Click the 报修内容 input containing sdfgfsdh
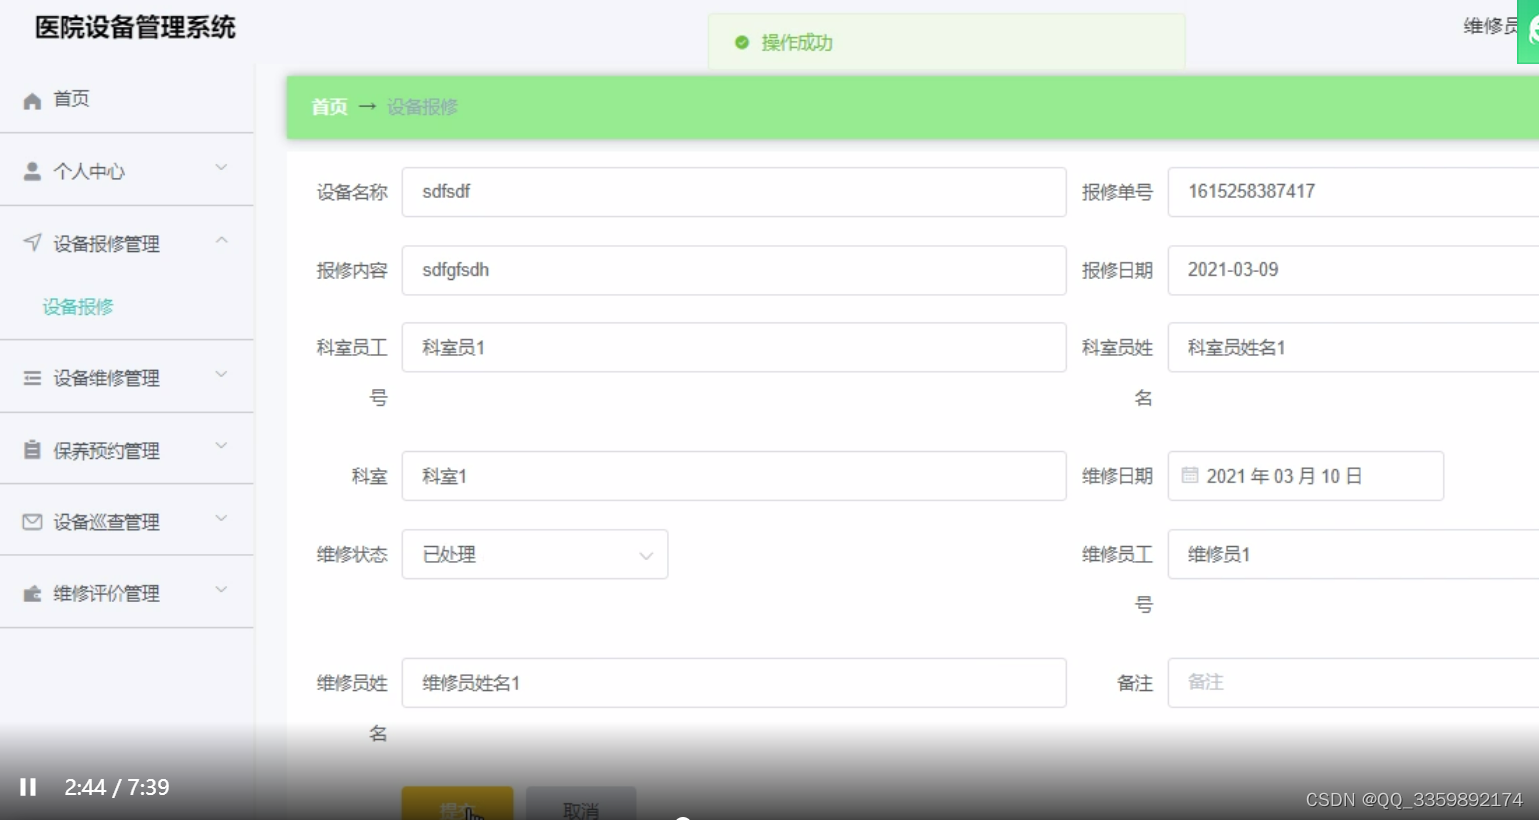 click(734, 270)
